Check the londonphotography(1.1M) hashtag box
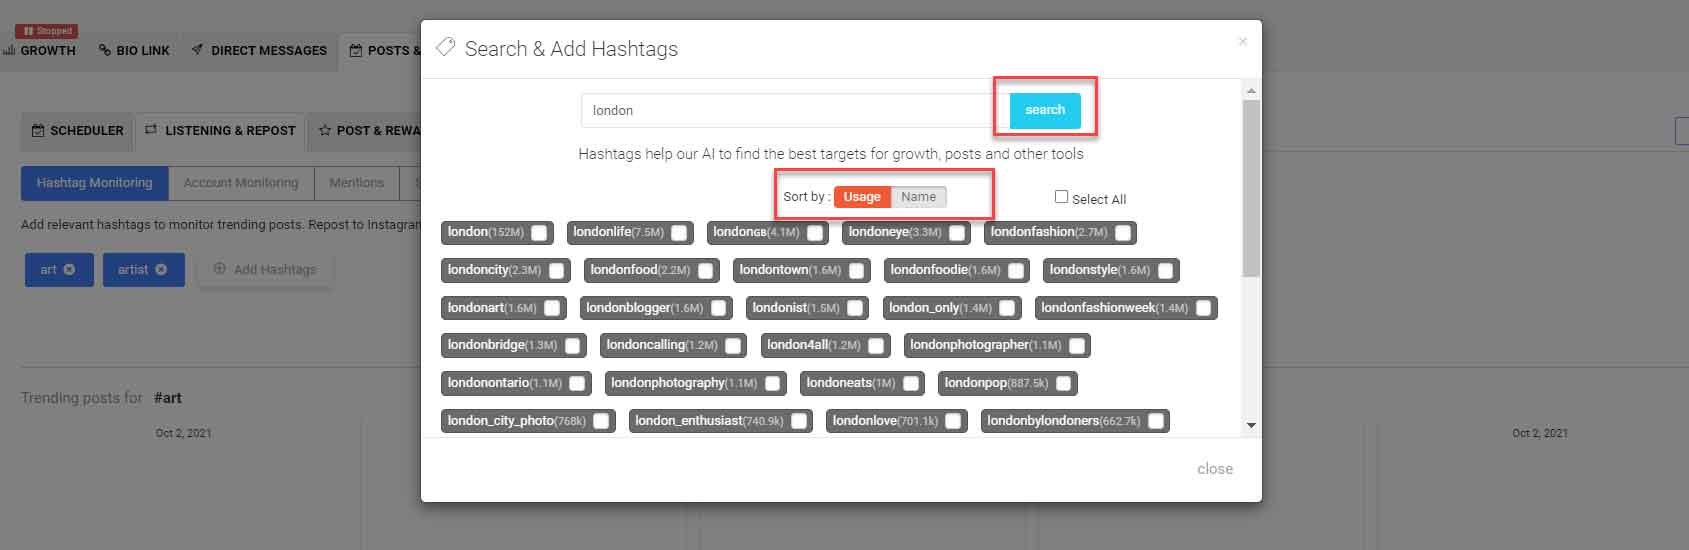This screenshot has height=550, width=1689. 772,383
